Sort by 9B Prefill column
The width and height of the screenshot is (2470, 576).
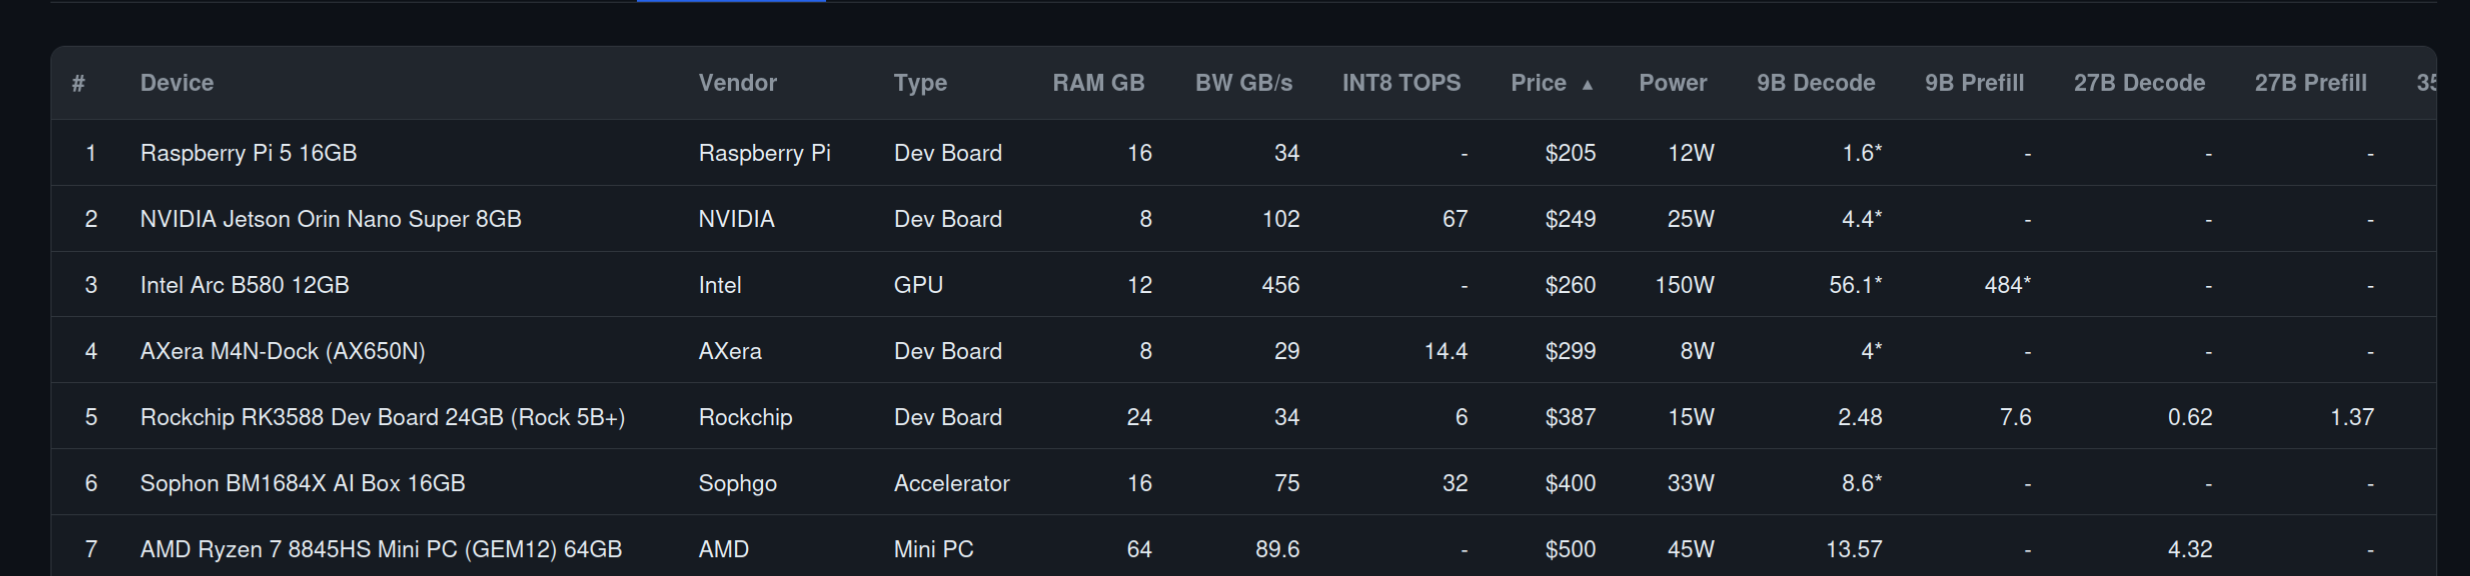pyautogui.click(x=1974, y=83)
